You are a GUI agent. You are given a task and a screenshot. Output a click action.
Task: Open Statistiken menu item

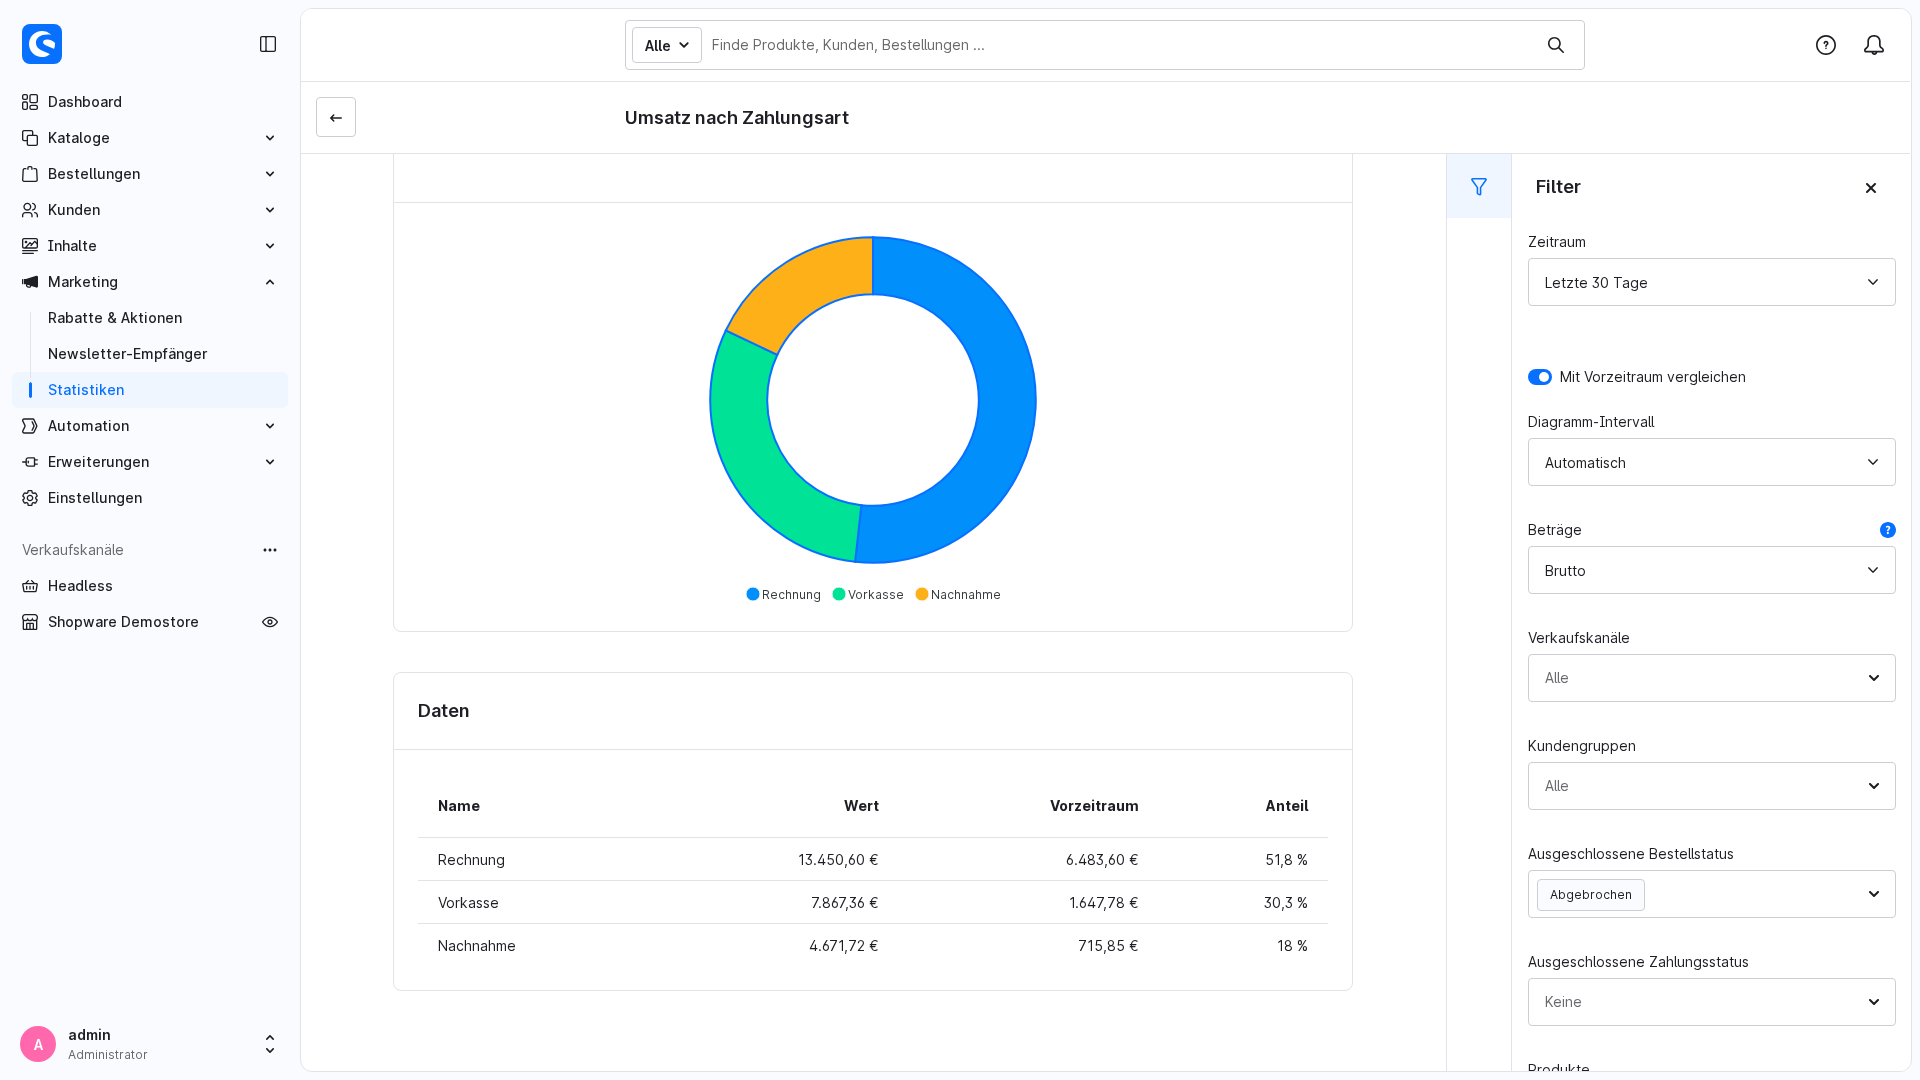pos(150,390)
